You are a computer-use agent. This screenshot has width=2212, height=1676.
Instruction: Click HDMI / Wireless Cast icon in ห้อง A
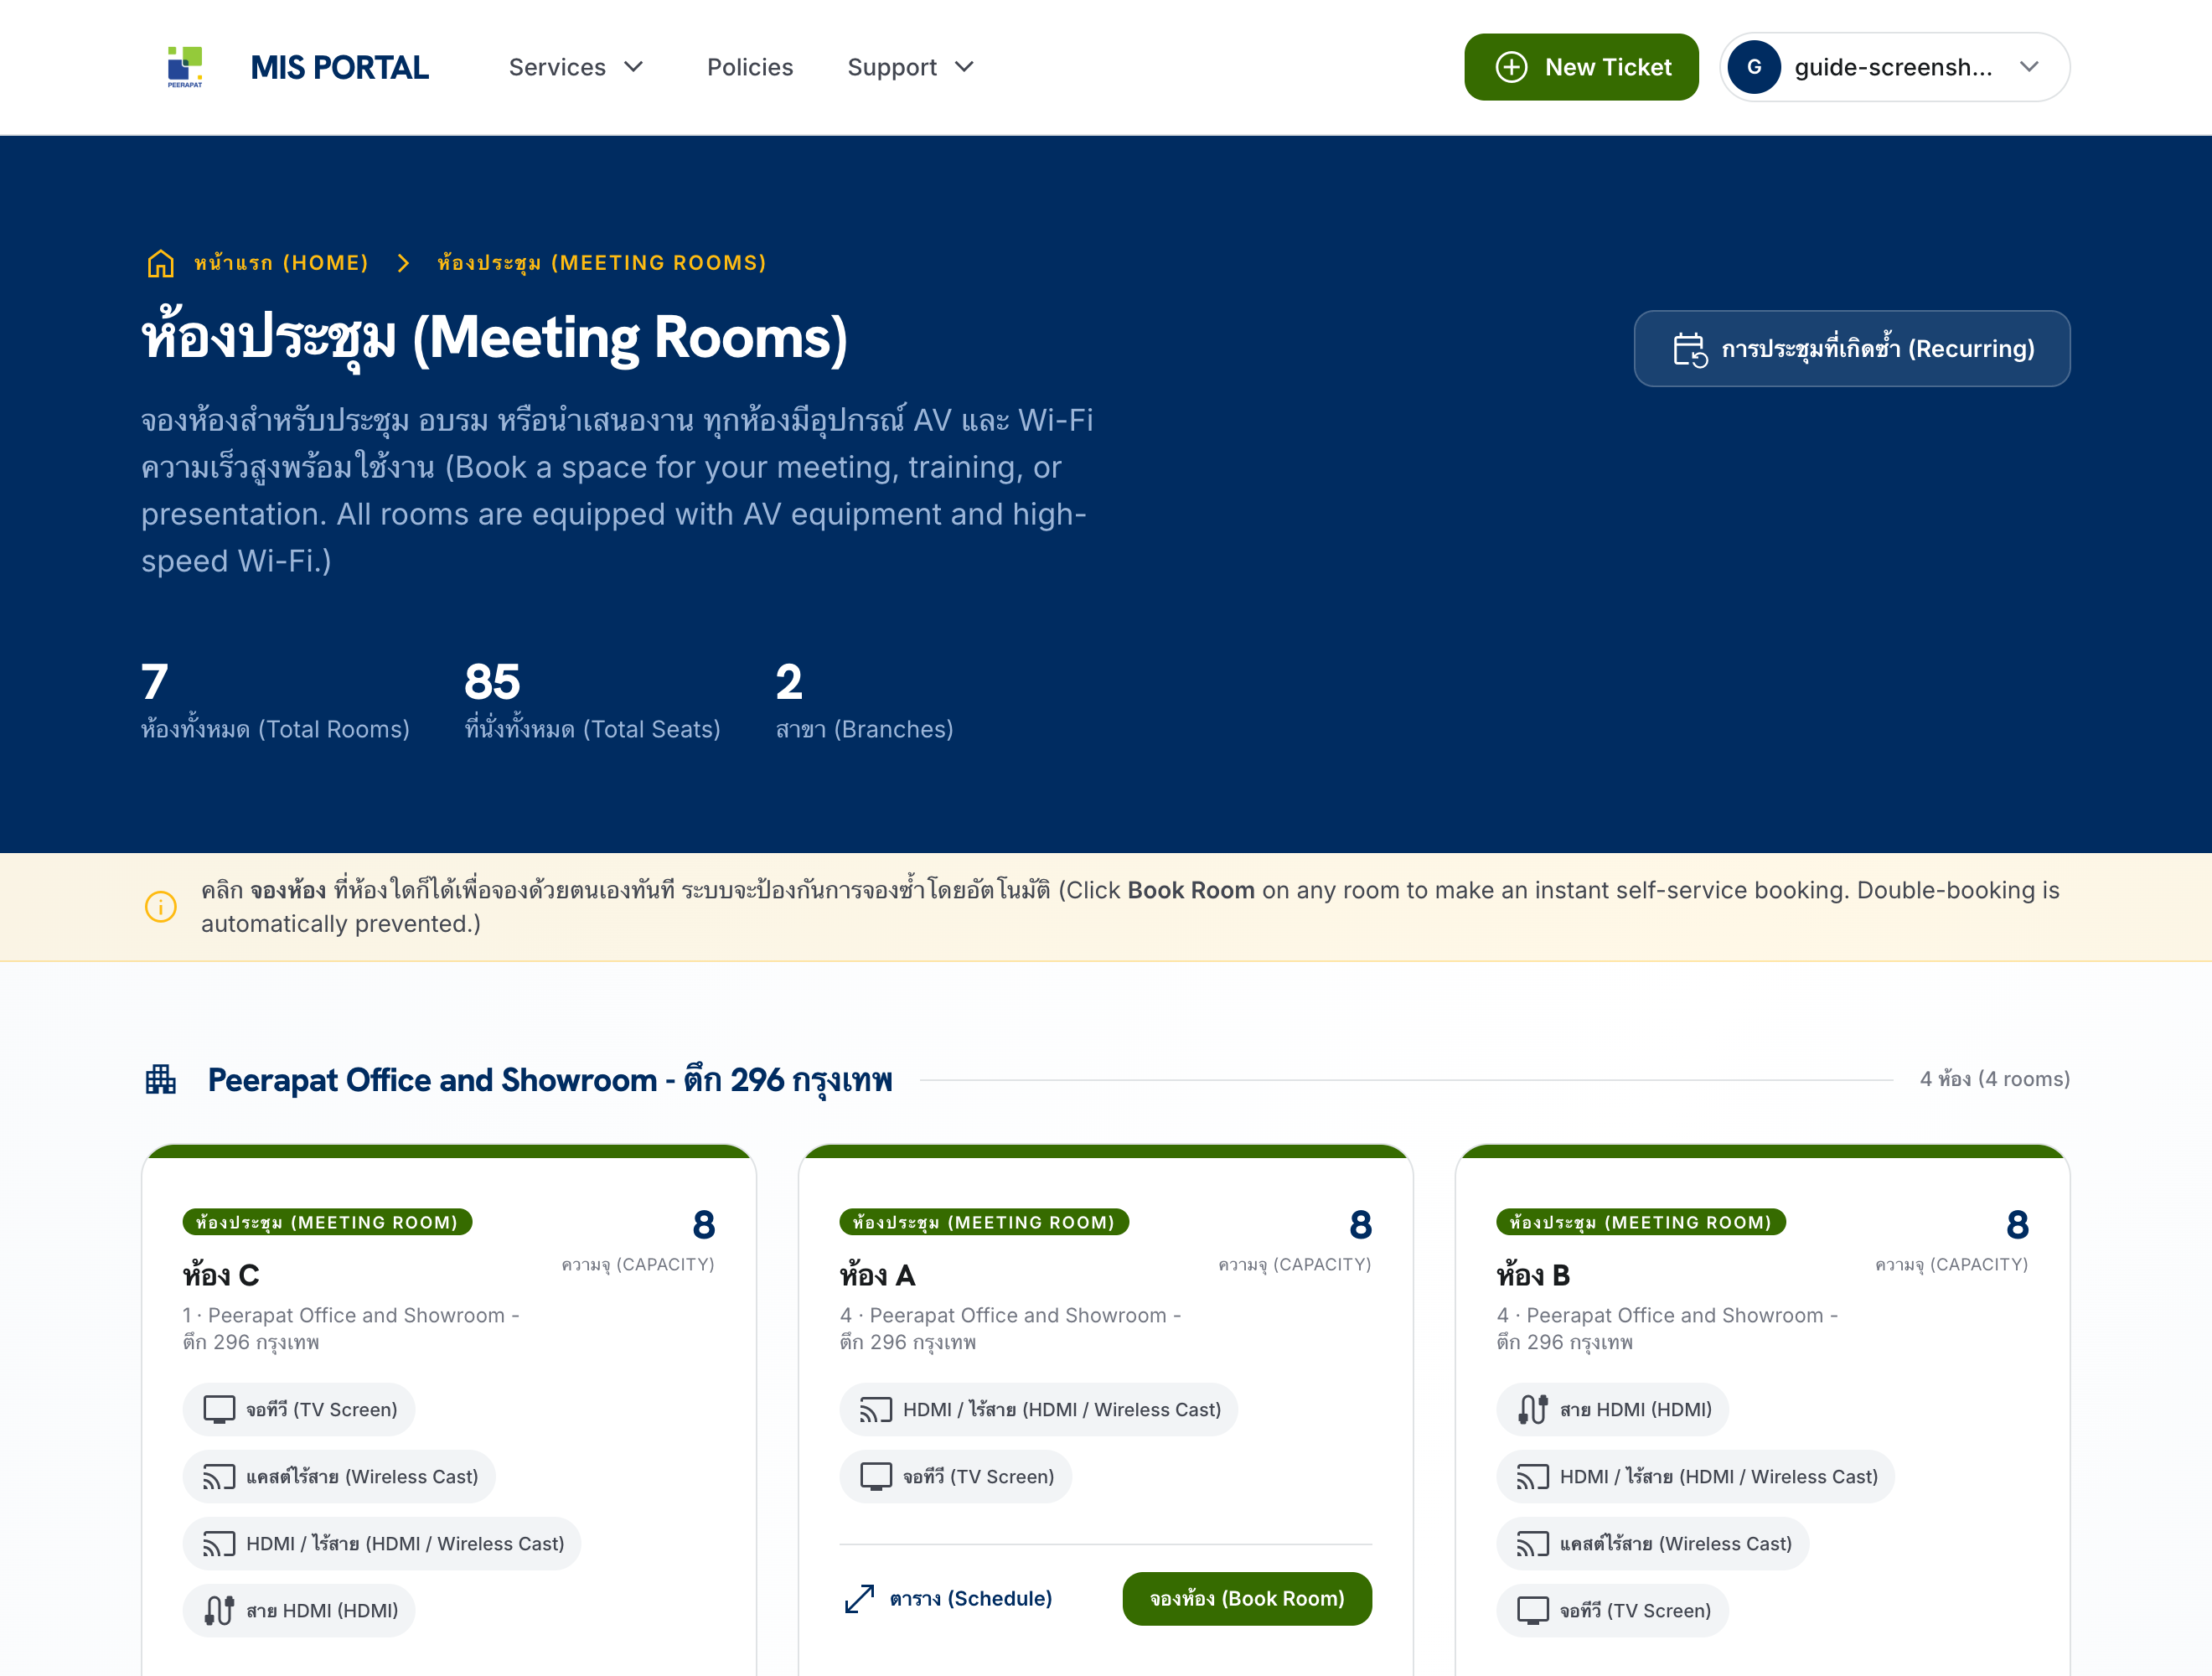pos(876,1409)
